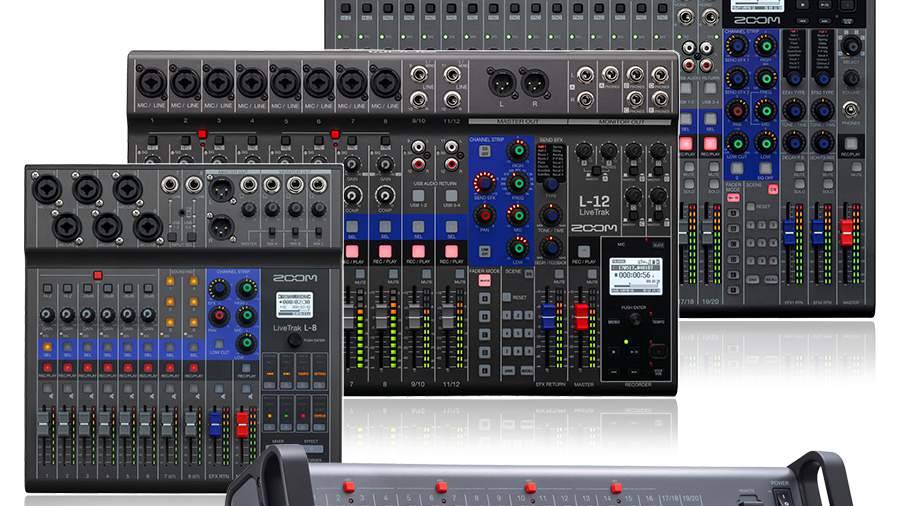Click the L-12 FADER MODE master button
The height and width of the screenshot is (506, 900).
point(485,282)
